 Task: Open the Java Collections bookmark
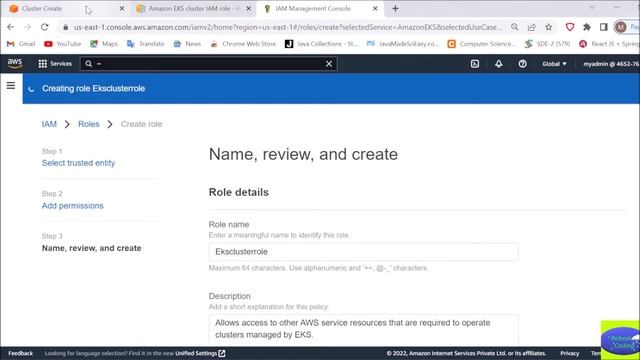(x=322, y=44)
